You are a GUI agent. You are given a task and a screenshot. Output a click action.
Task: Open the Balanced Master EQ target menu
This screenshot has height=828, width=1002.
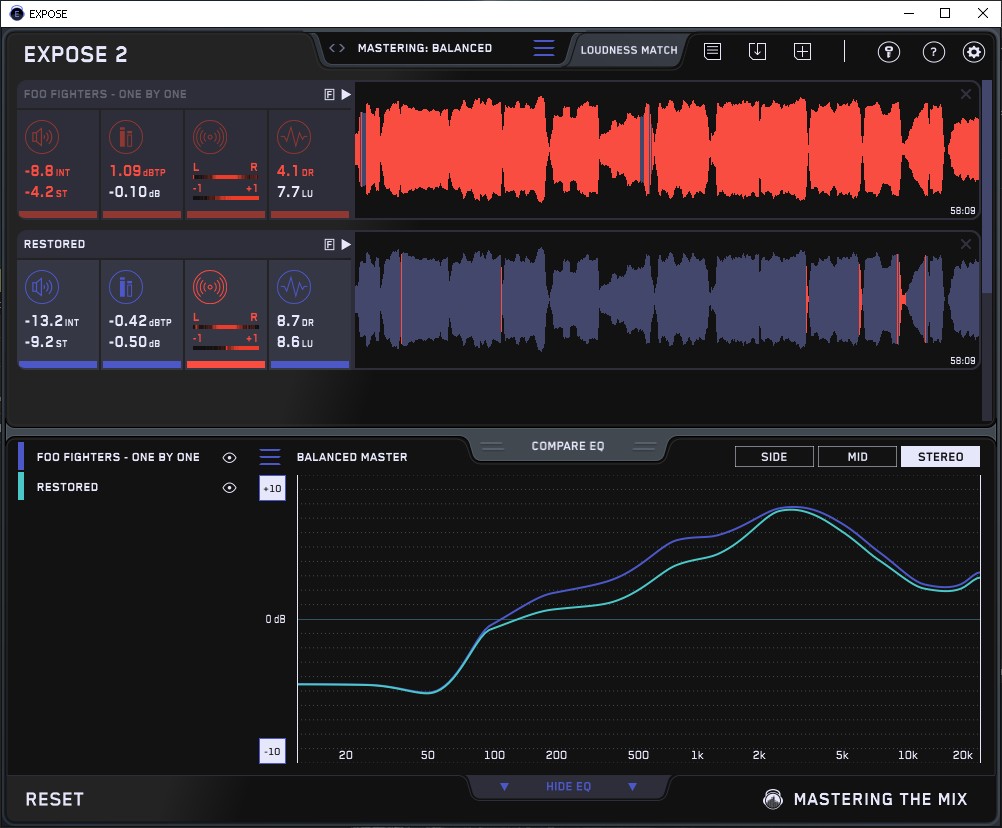click(270, 457)
